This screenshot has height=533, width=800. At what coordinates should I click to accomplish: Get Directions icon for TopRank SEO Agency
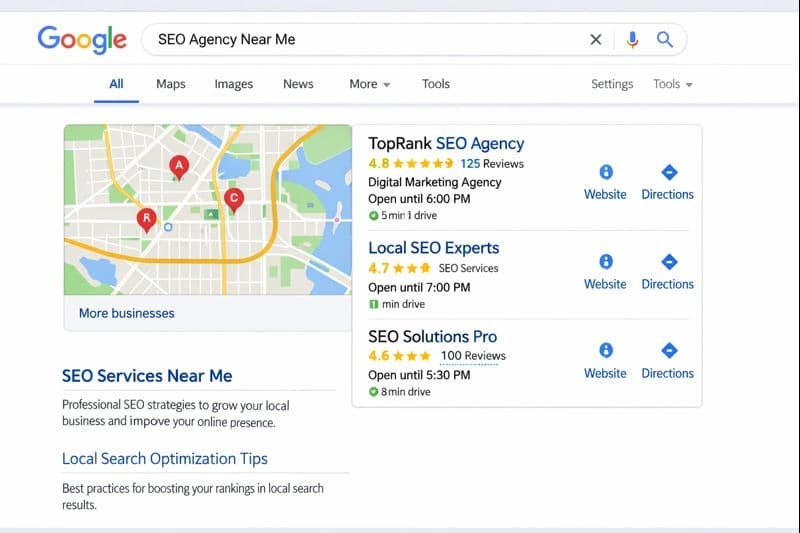tap(669, 172)
